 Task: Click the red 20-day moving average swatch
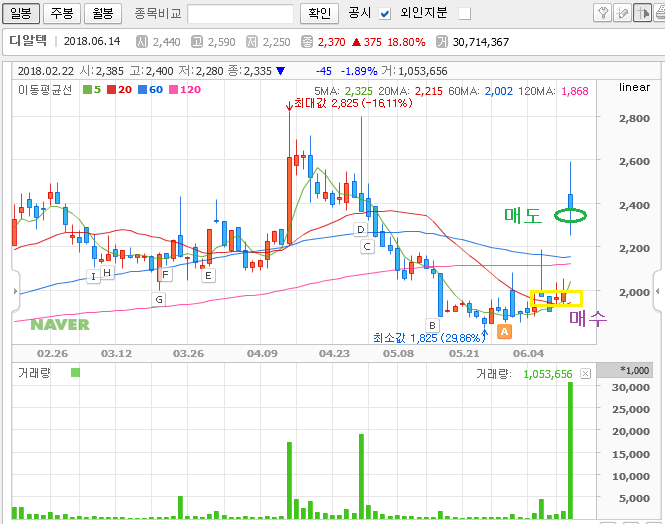click(x=111, y=89)
